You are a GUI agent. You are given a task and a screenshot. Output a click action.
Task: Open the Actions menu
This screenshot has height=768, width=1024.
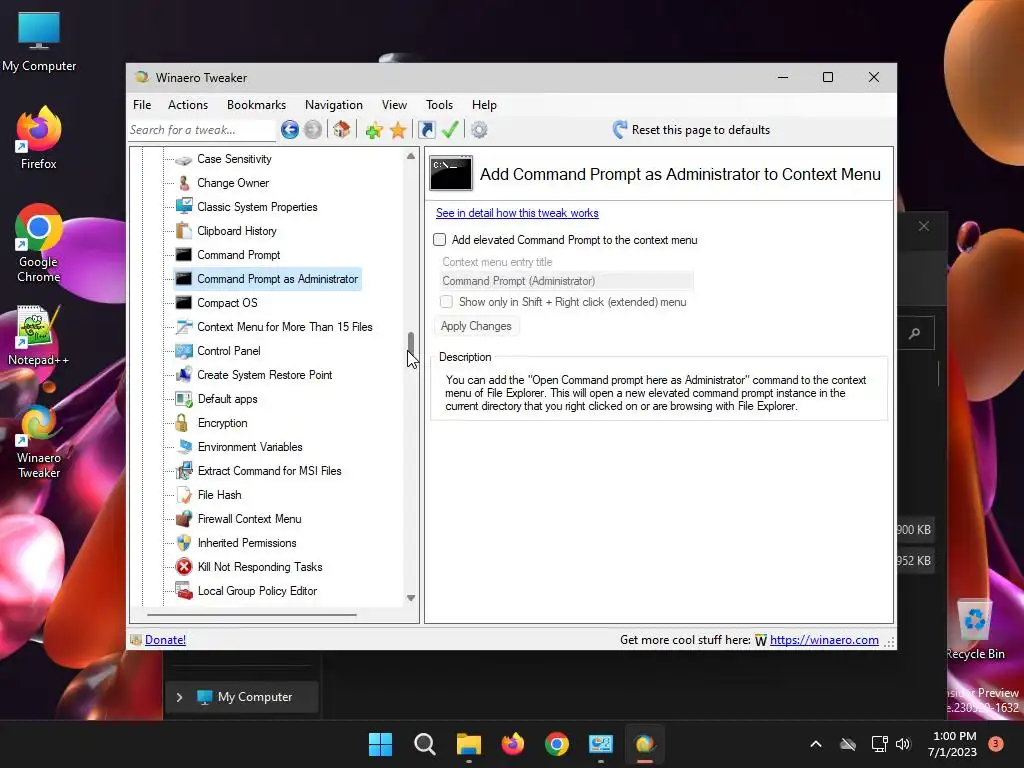click(187, 105)
